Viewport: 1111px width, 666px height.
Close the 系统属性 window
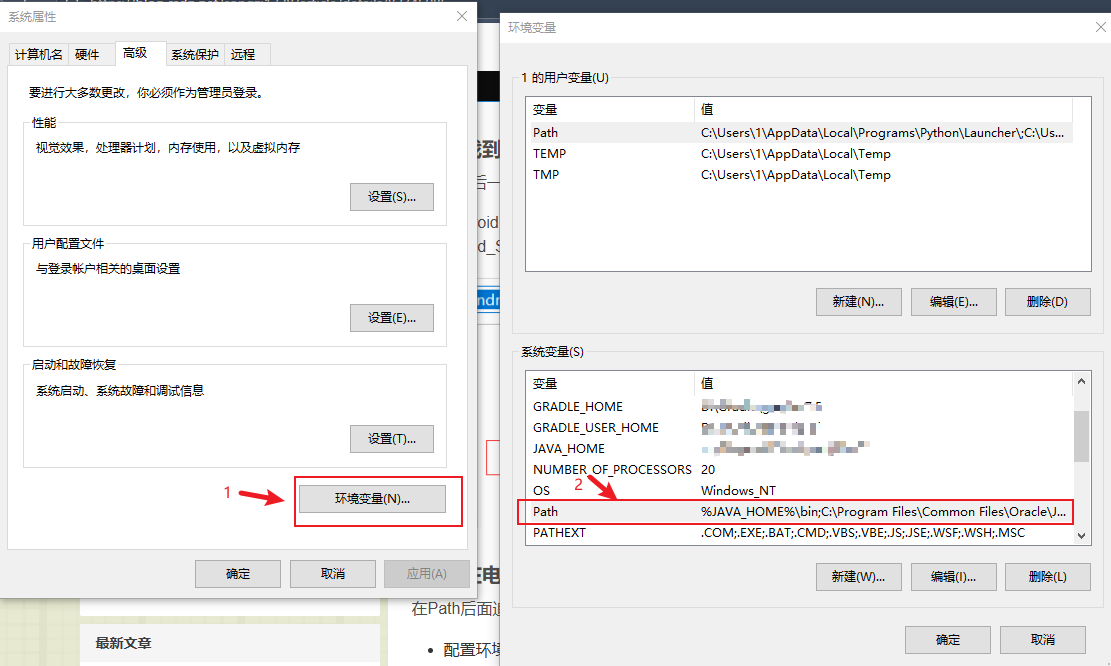[462, 16]
